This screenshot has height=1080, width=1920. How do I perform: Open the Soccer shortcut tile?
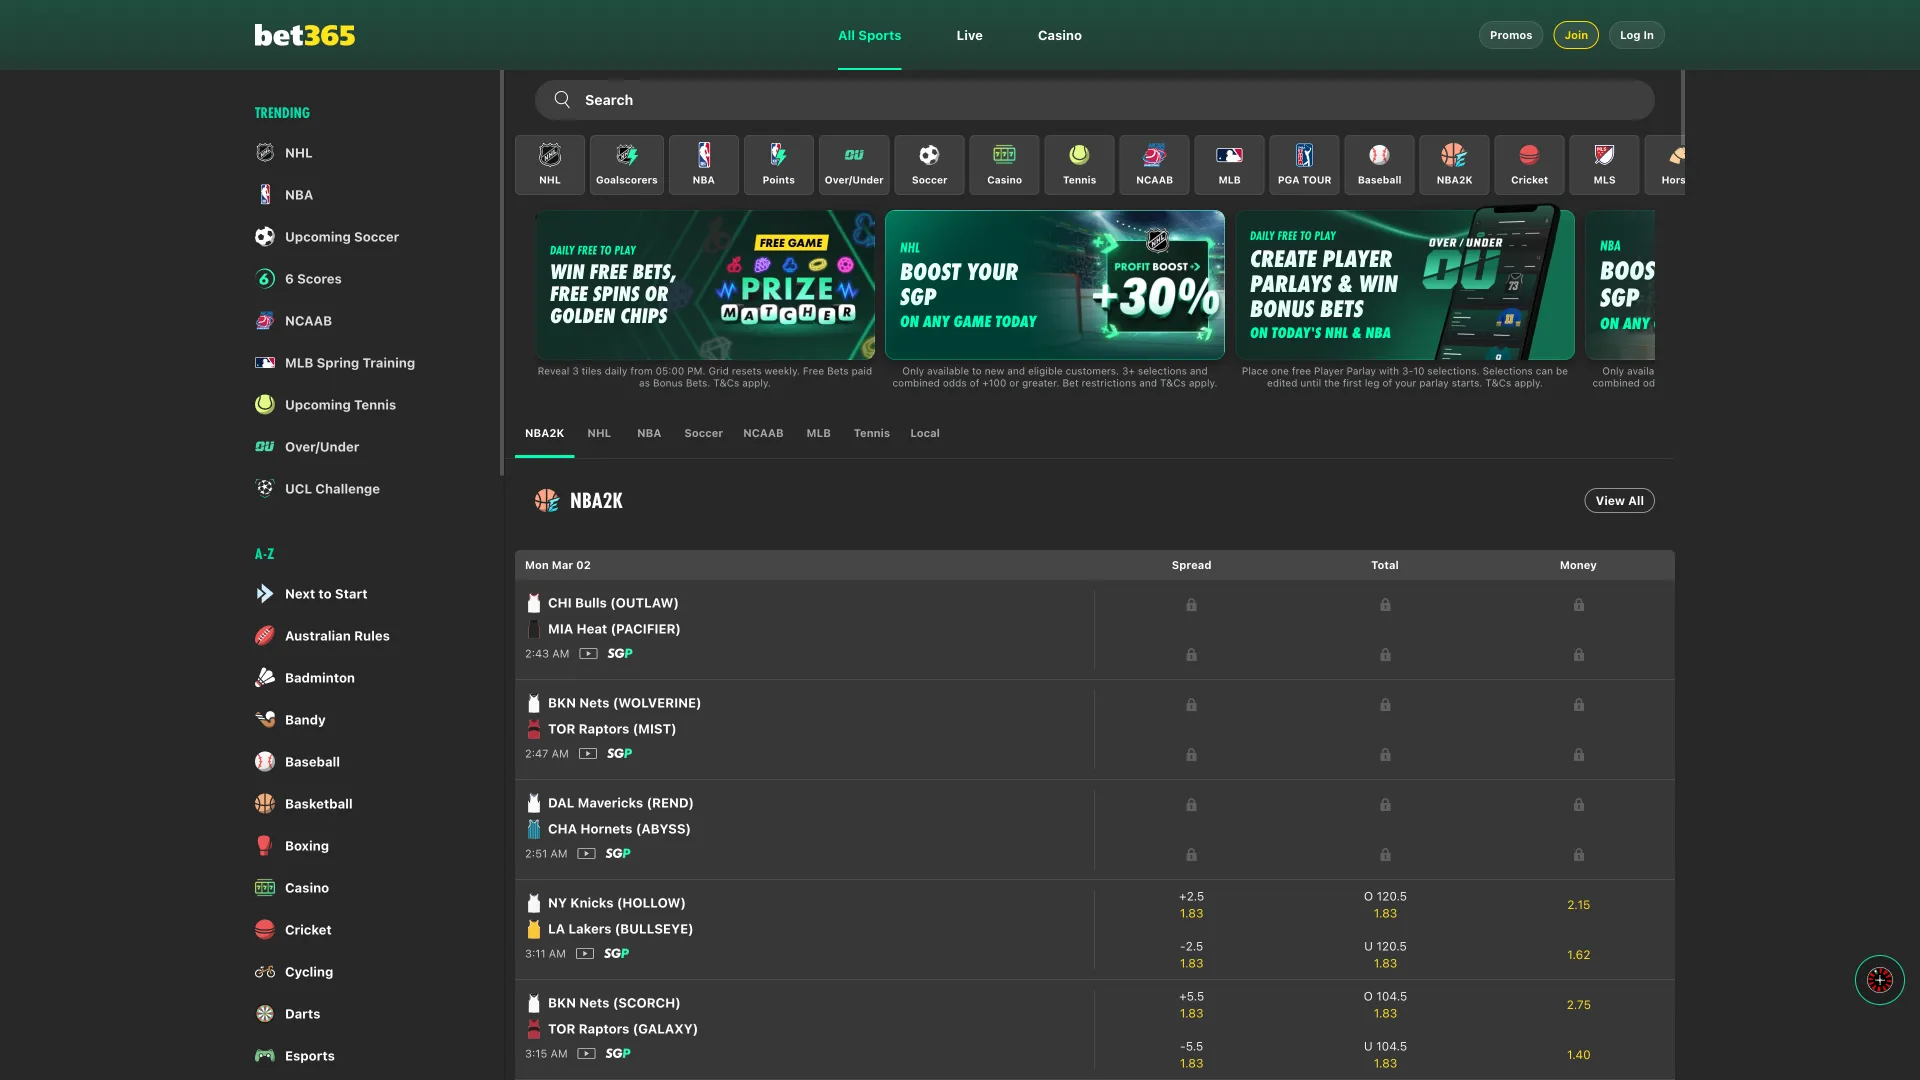[x=929, y=164]
